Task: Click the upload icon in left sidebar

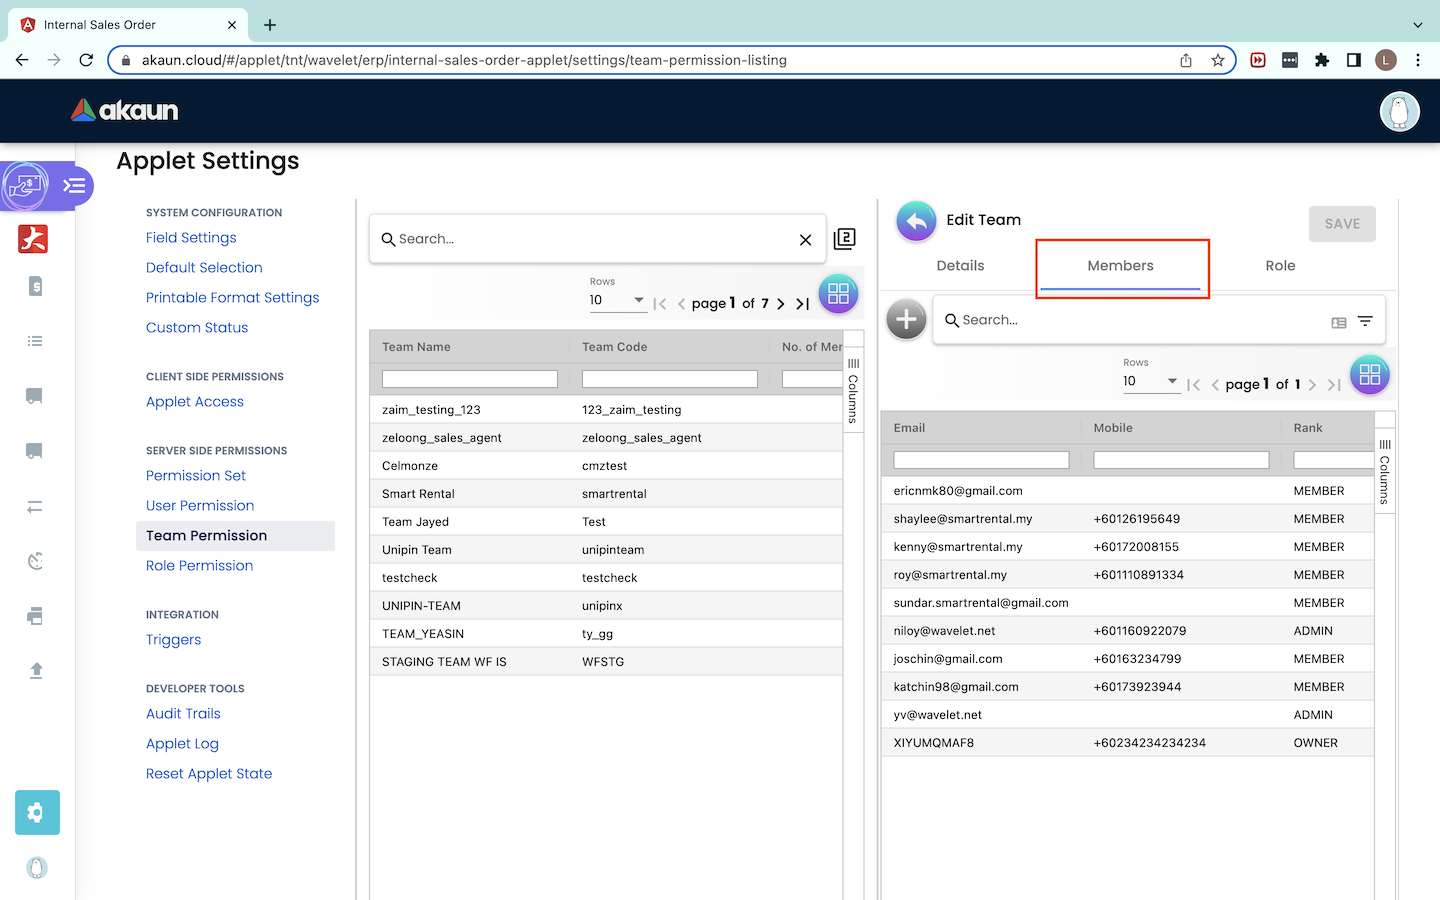Action: tap(36, 670)
